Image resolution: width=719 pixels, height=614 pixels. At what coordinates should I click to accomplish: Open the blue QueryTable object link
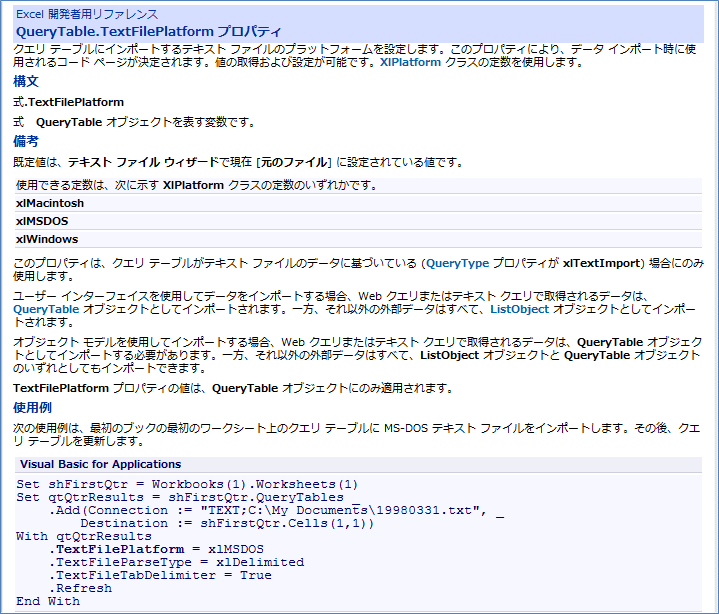[46, 309]
